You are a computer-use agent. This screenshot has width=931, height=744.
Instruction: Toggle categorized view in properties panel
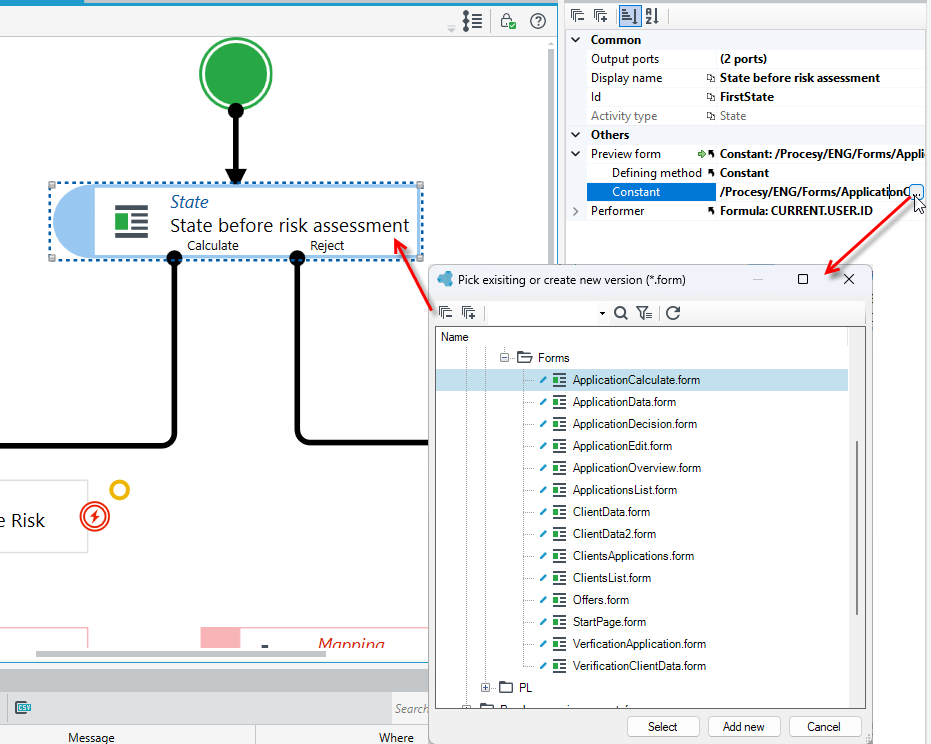[629, 16]
